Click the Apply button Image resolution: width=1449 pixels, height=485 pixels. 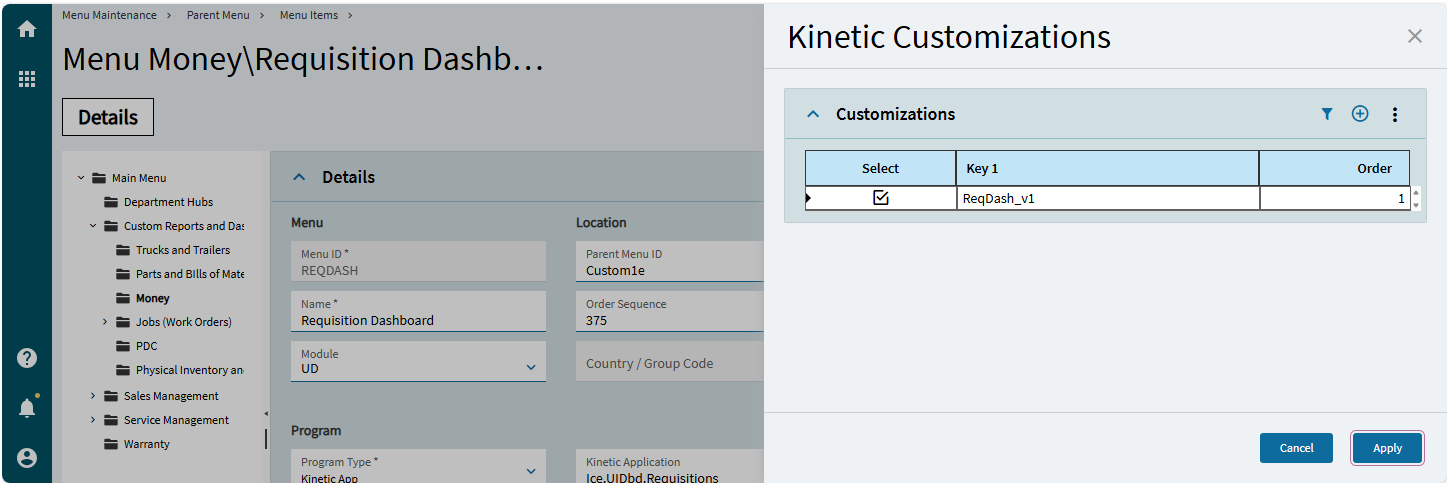tap(1387, 448)
